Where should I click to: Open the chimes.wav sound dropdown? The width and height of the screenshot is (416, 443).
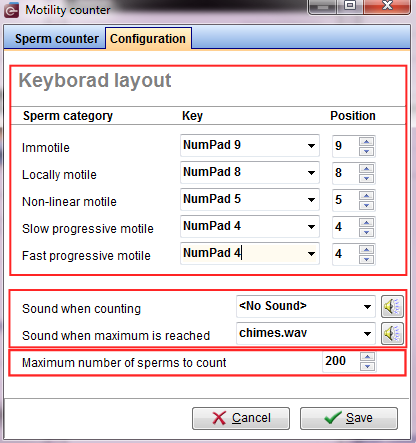367,334
